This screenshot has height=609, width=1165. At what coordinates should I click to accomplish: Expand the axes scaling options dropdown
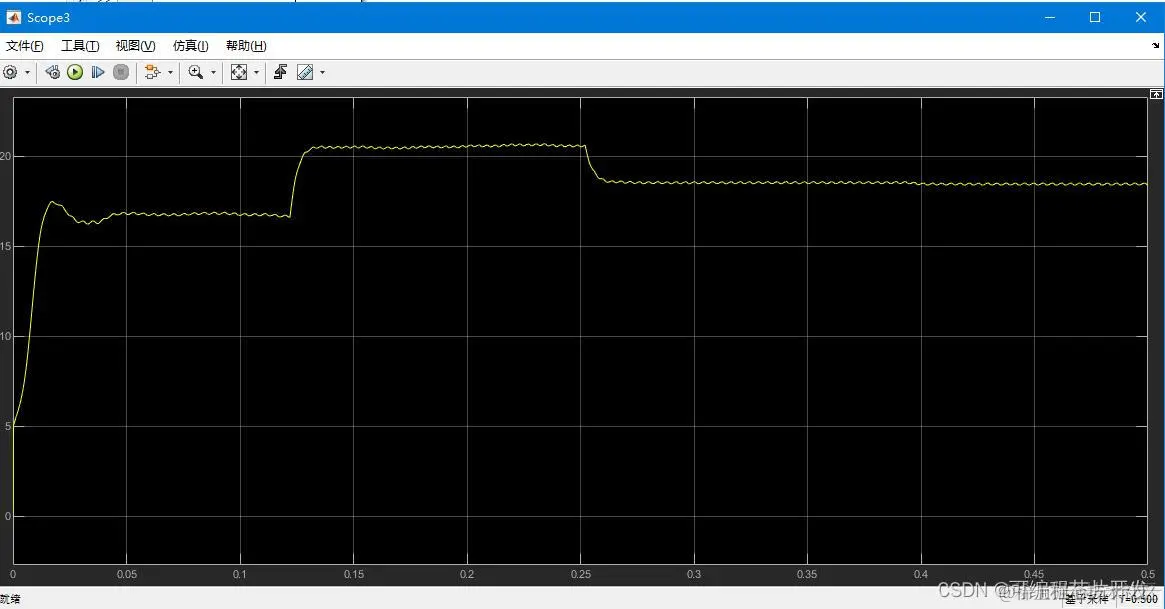click(256, 72)
